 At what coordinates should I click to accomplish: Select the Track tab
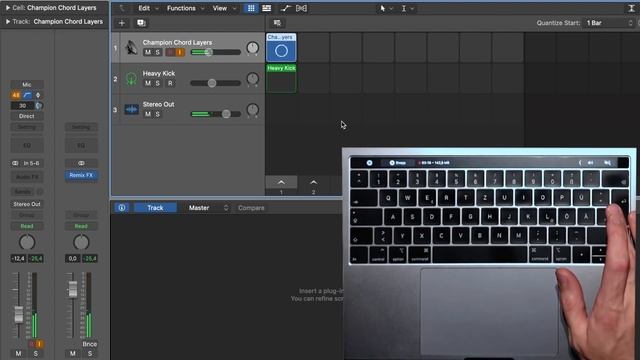click(155, 208)
